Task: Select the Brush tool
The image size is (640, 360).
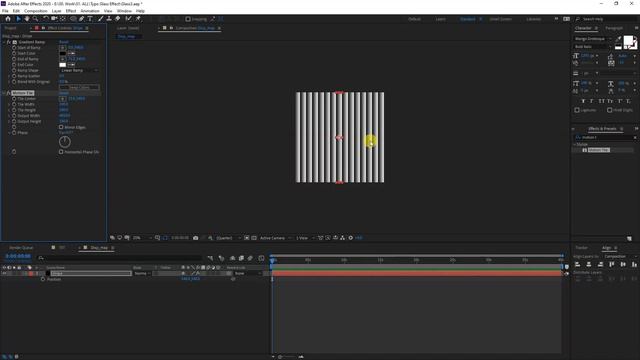Action: 100,19
